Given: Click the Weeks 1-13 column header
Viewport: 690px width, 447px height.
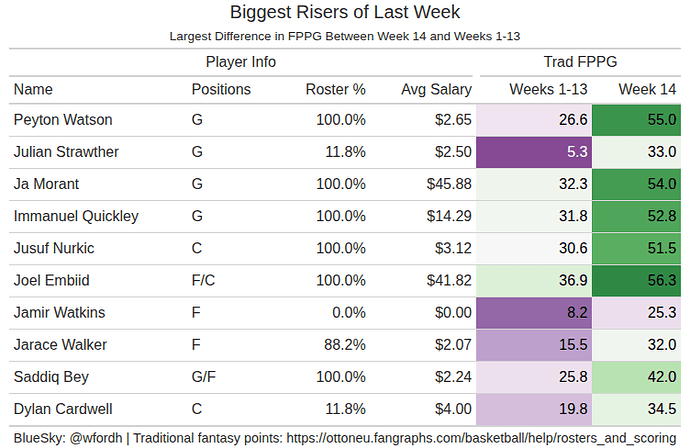Looking at the screenshot, I should pyautogui.click(x=548, y=89).
